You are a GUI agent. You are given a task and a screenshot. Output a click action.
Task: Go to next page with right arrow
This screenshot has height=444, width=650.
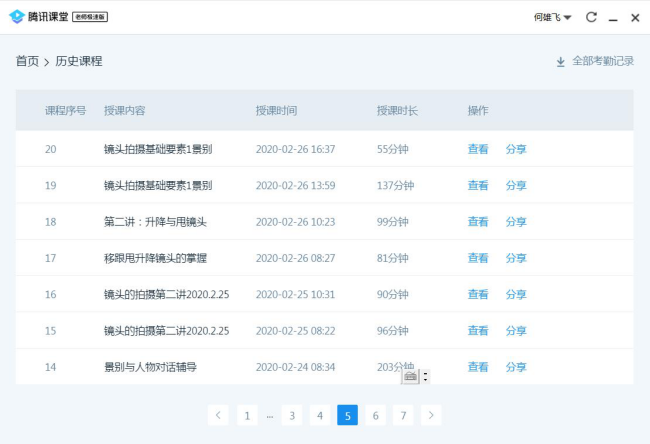click(431, 415)
